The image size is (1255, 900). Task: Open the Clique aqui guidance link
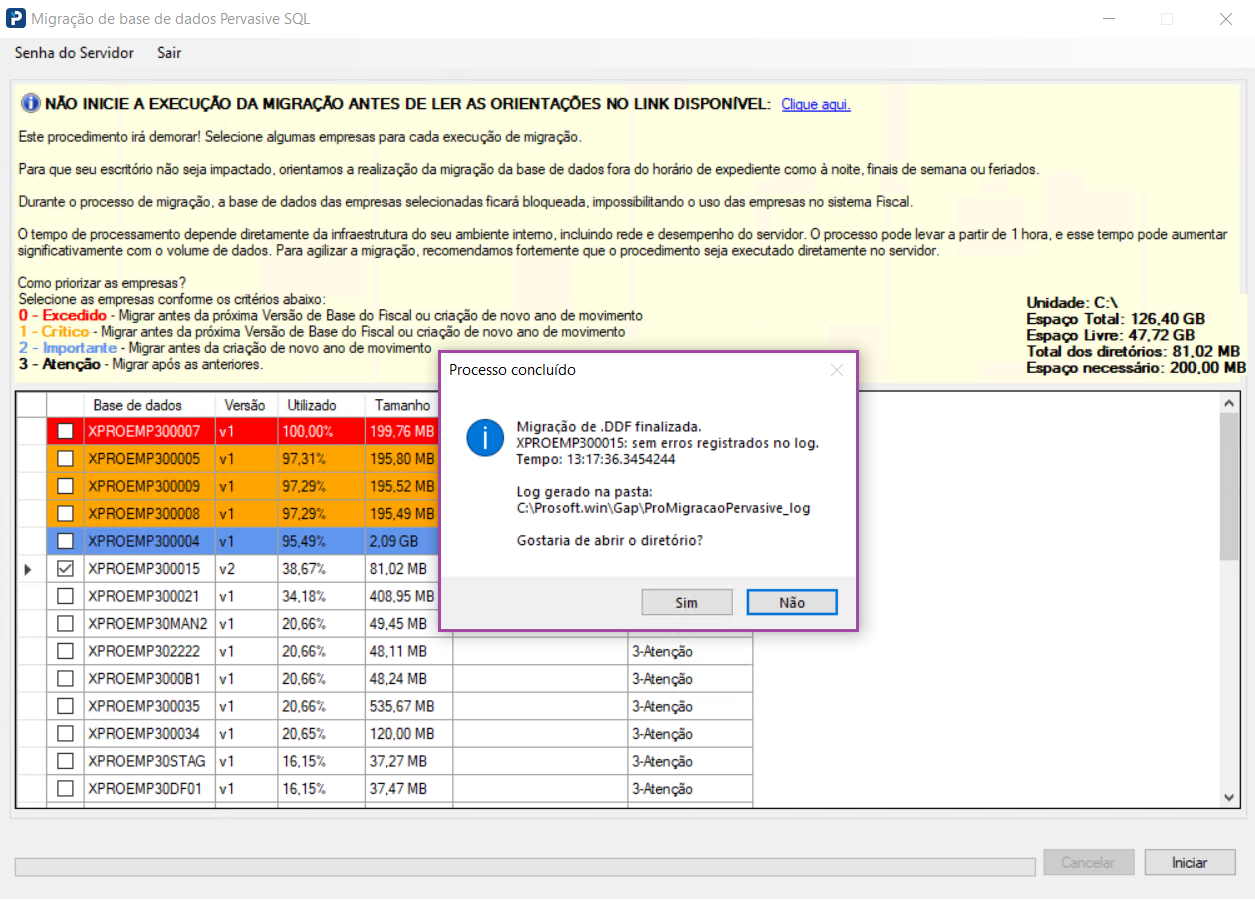(816, 104)
